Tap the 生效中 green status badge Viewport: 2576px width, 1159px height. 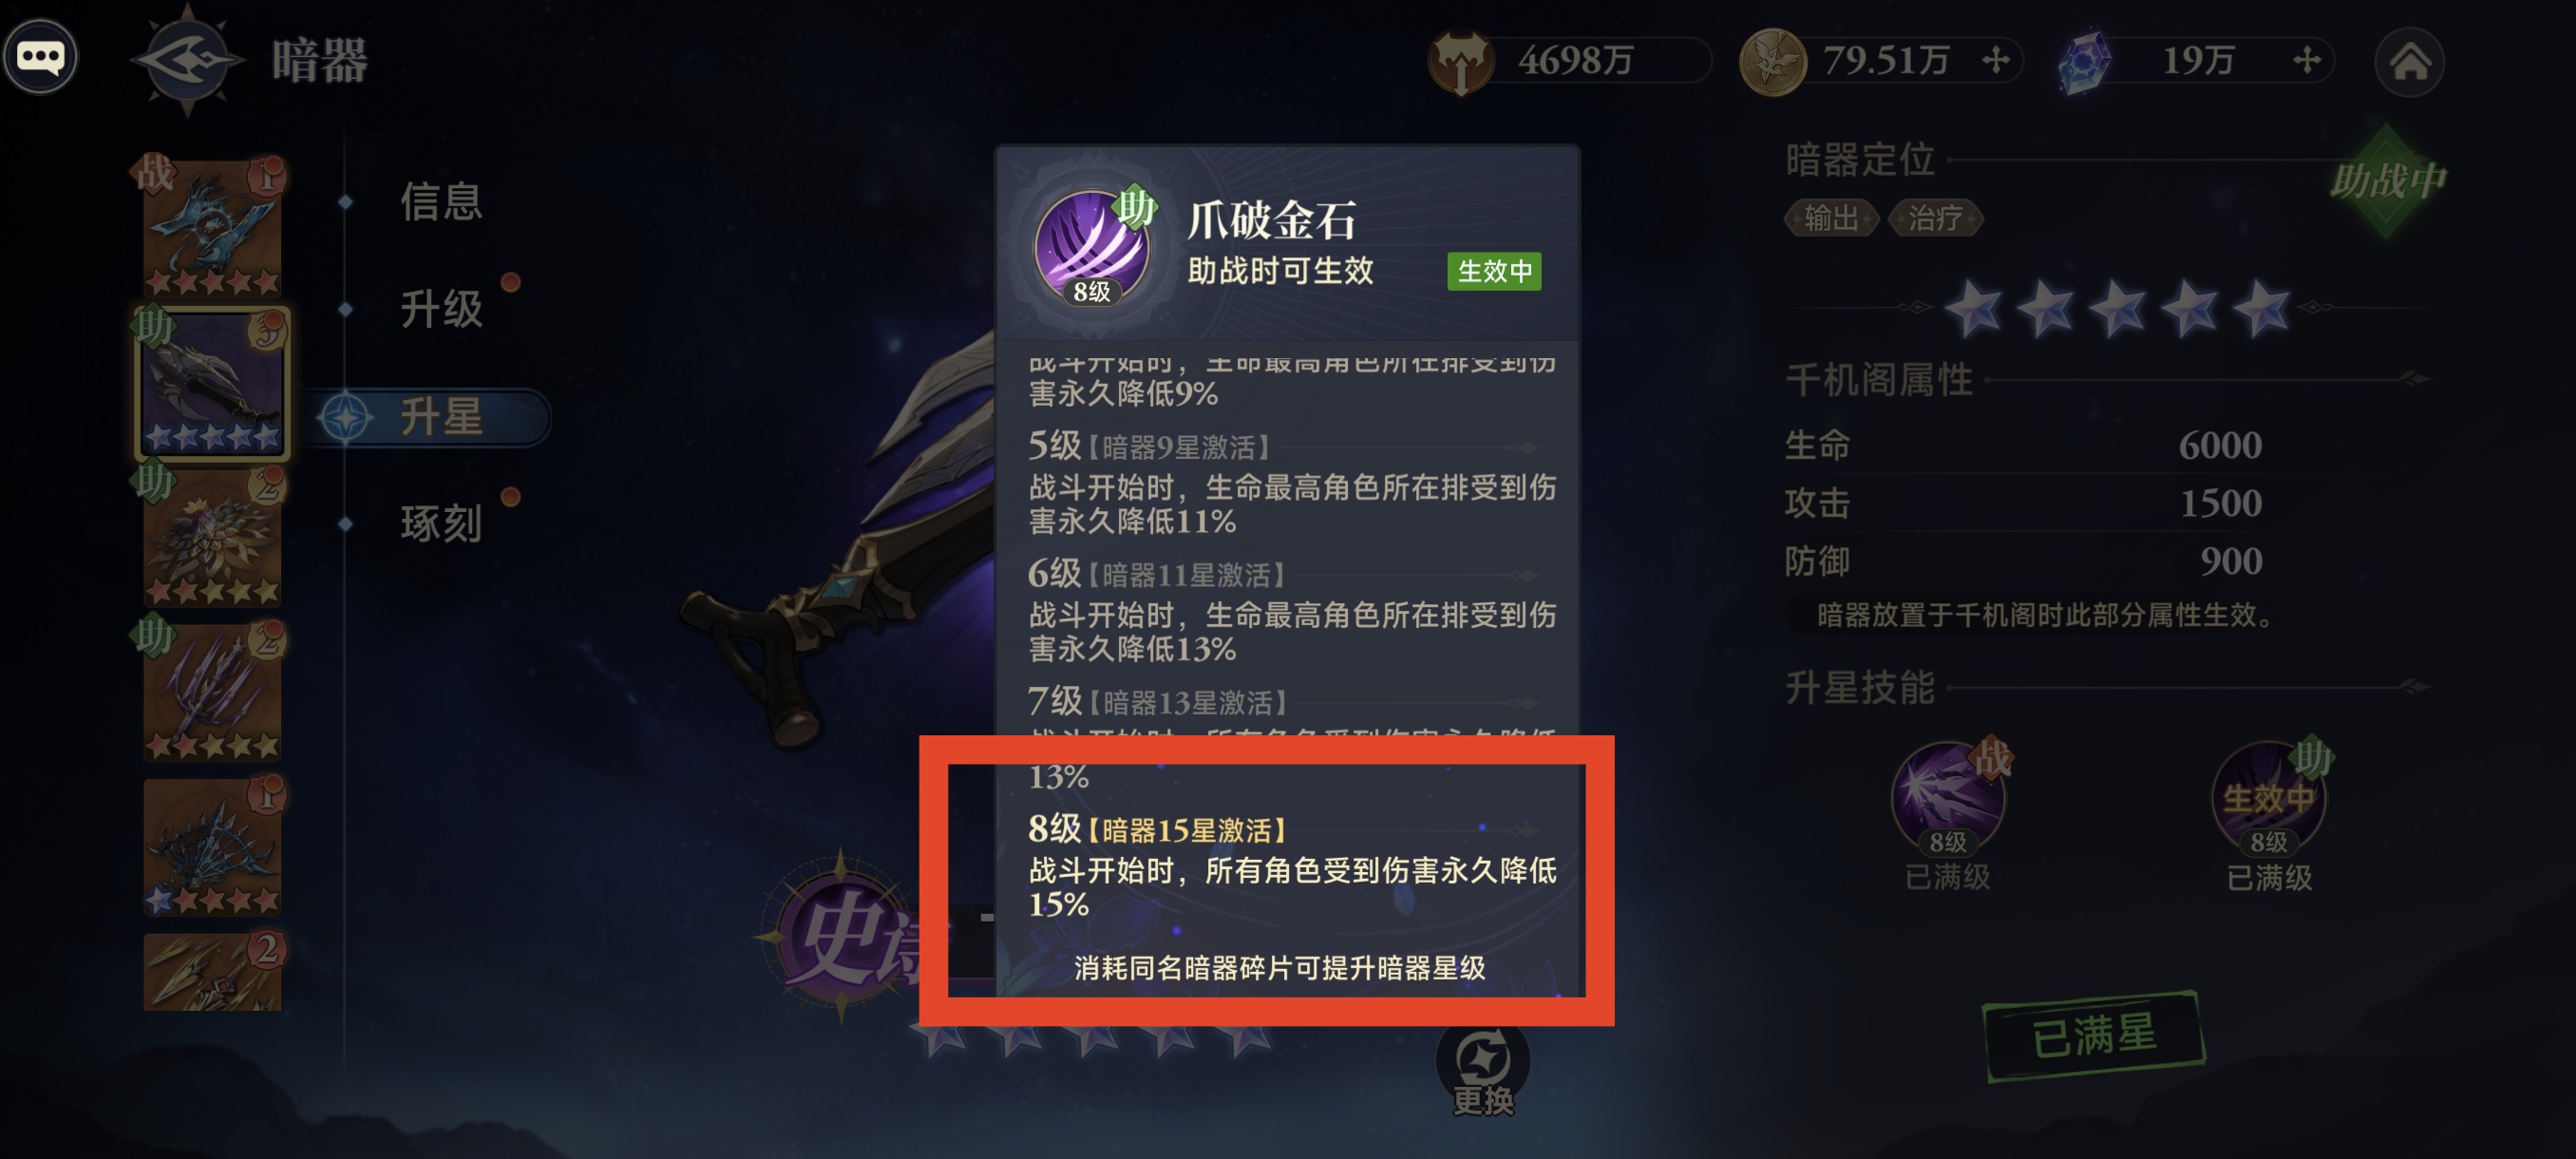pos(1494,271)
